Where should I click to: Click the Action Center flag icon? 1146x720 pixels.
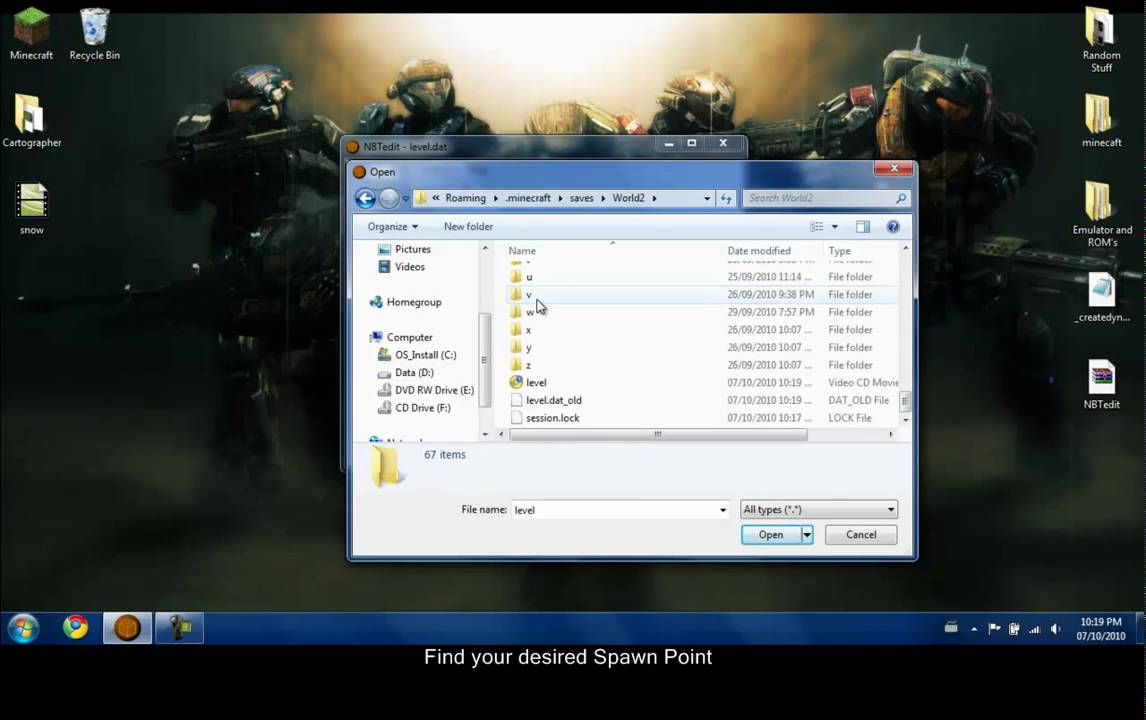[994, 629]
